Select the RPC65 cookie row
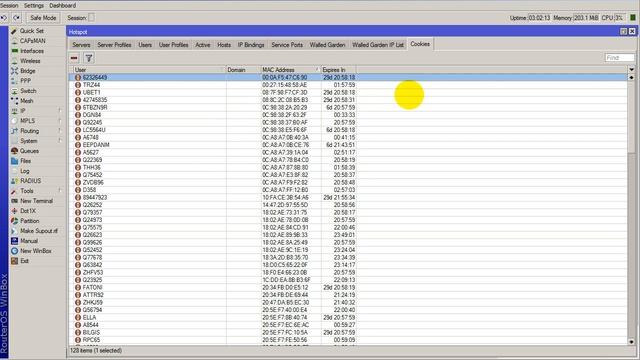Image resolution: width=640 pixels, height=360 pixels. click(349, 340)
